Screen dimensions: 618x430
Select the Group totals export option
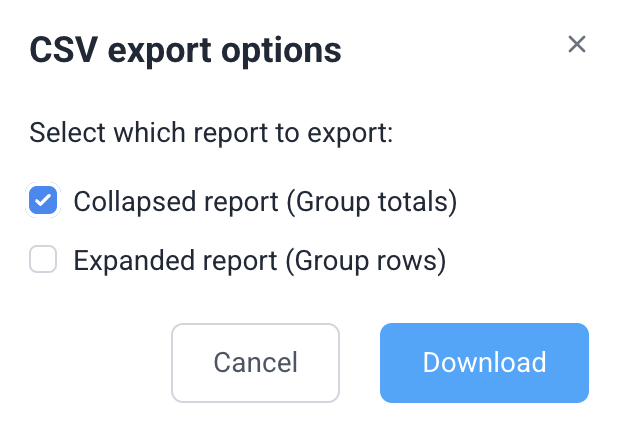pyautogui.click(x=43, y=201)
